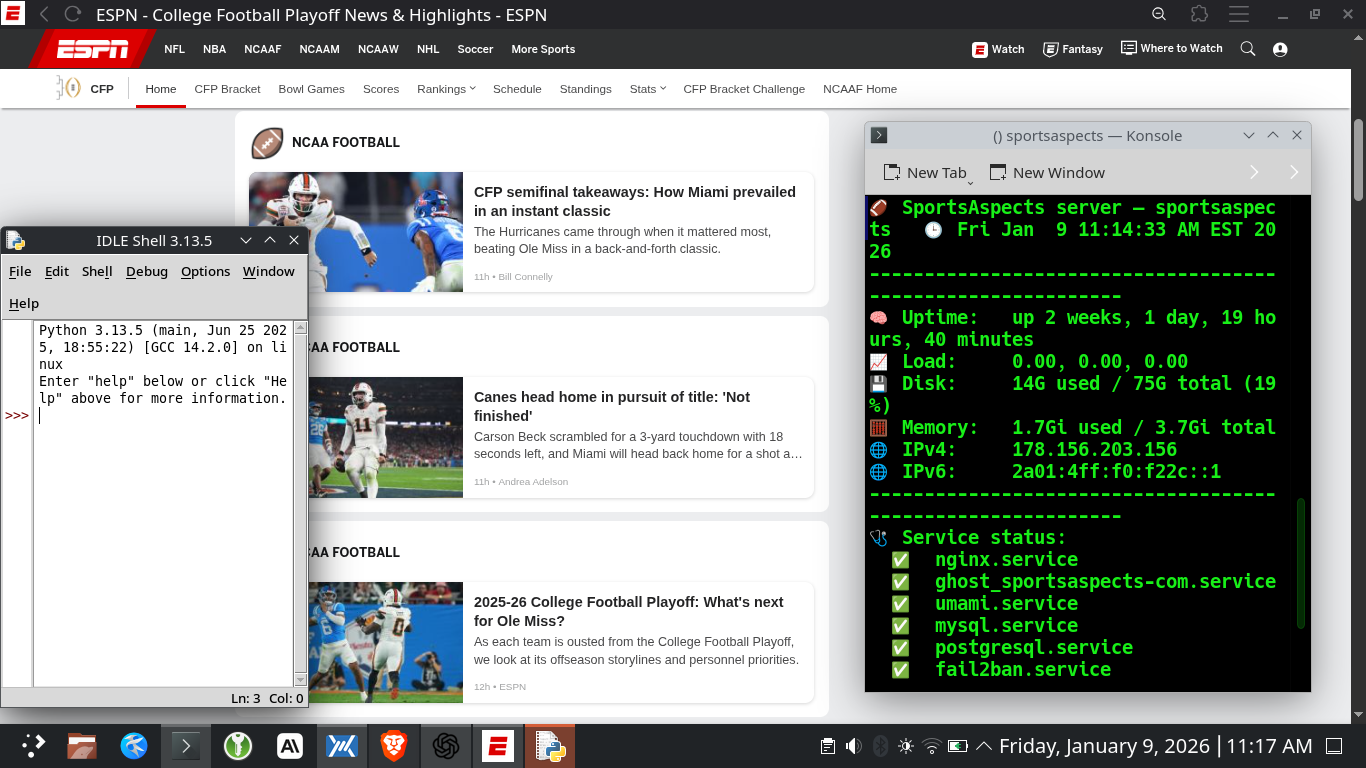
Task: Open the ESPN user profile icon
Action: [x=1280, y=49]
